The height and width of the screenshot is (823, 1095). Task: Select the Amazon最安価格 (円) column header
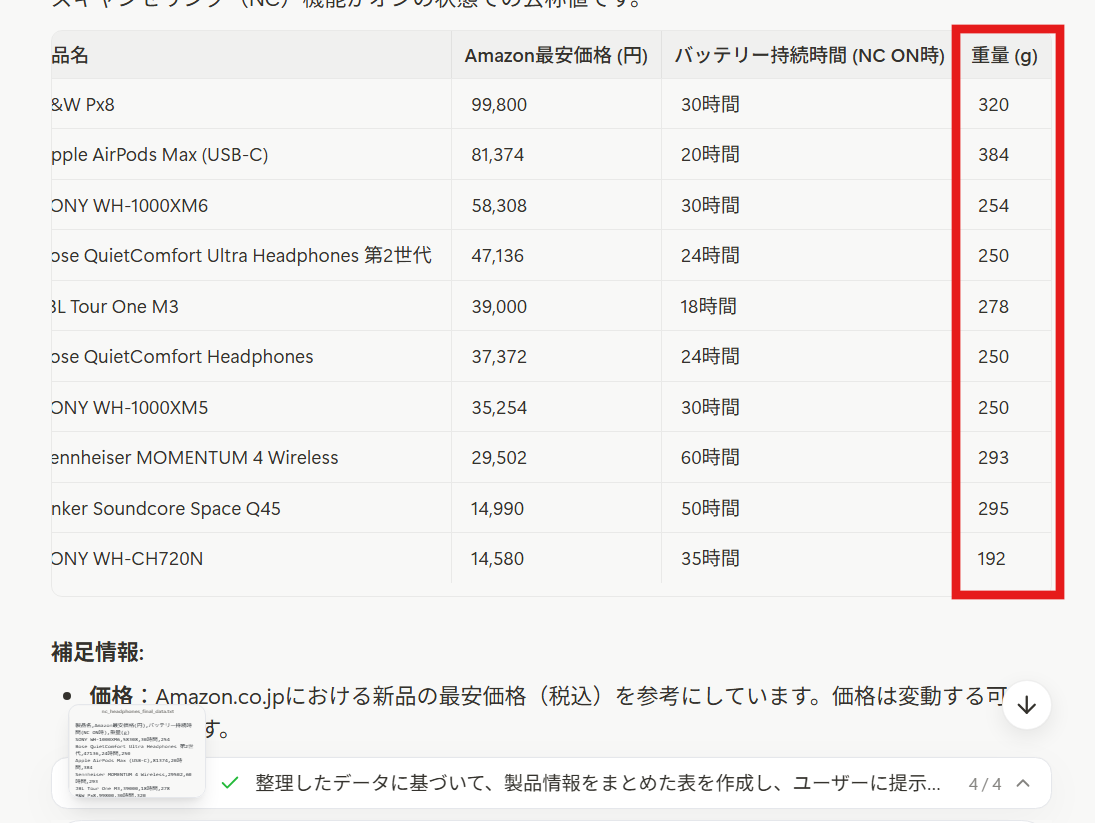pos(556,55)
